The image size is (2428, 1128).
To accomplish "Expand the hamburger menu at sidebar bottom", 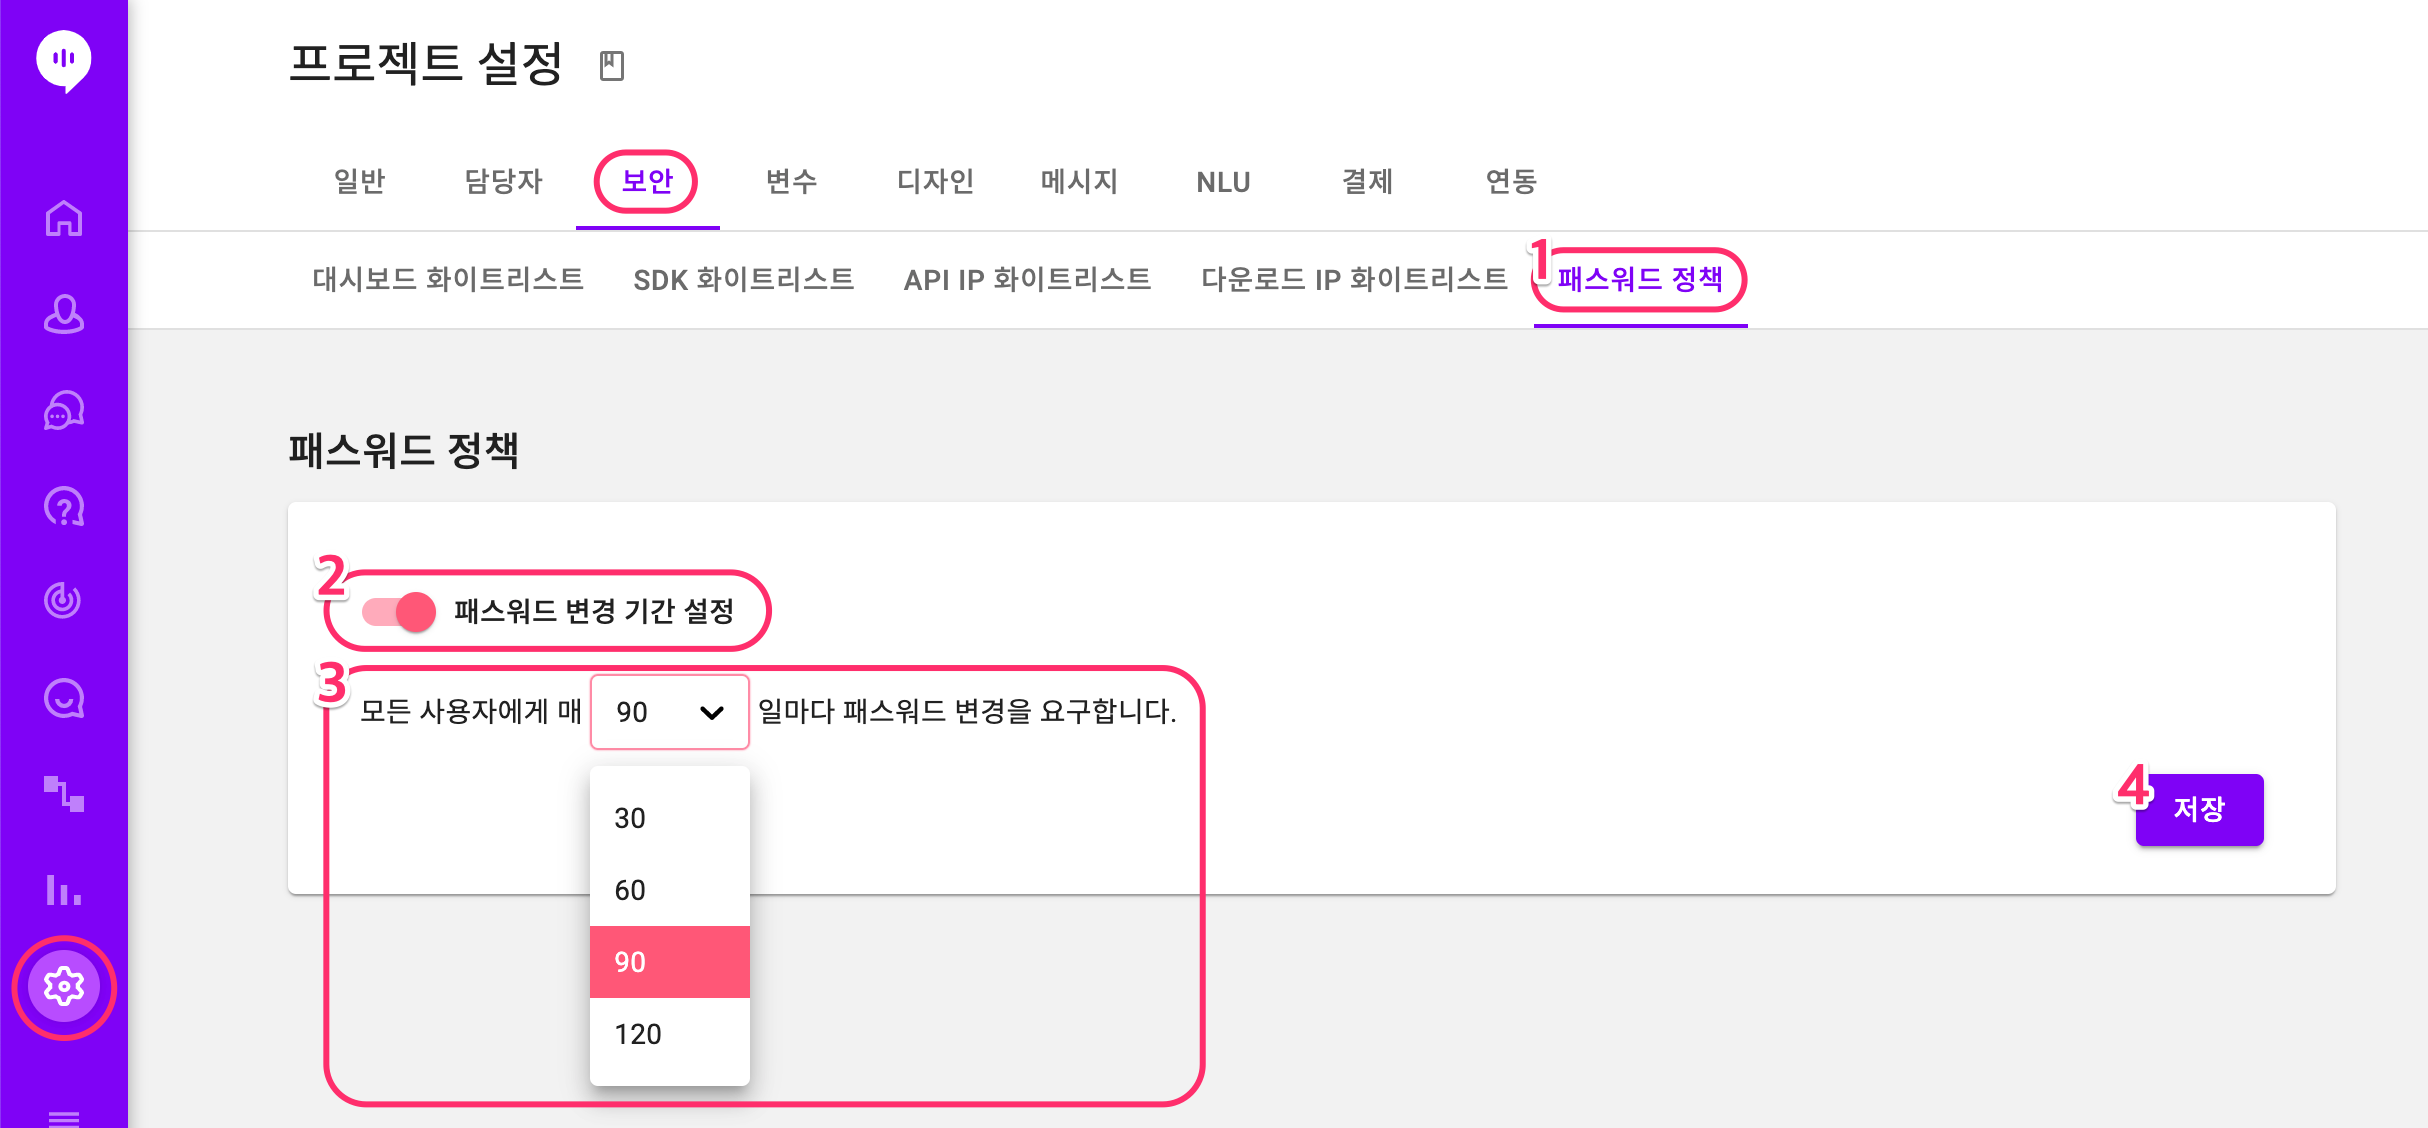I will (64, 1118).
